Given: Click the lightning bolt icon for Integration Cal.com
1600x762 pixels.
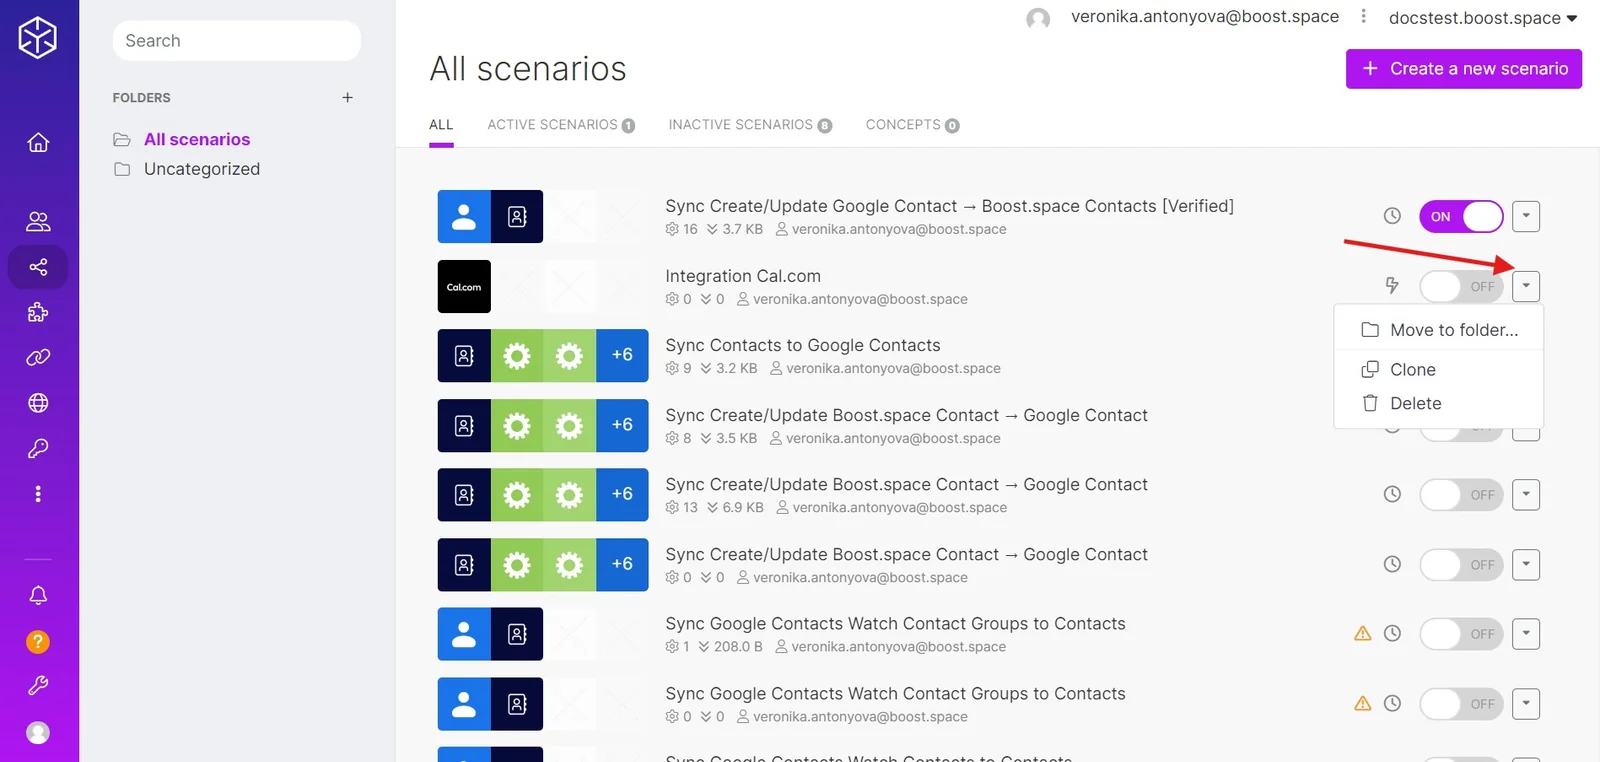Looking at the screenshot, I should tap(1392, 286).
